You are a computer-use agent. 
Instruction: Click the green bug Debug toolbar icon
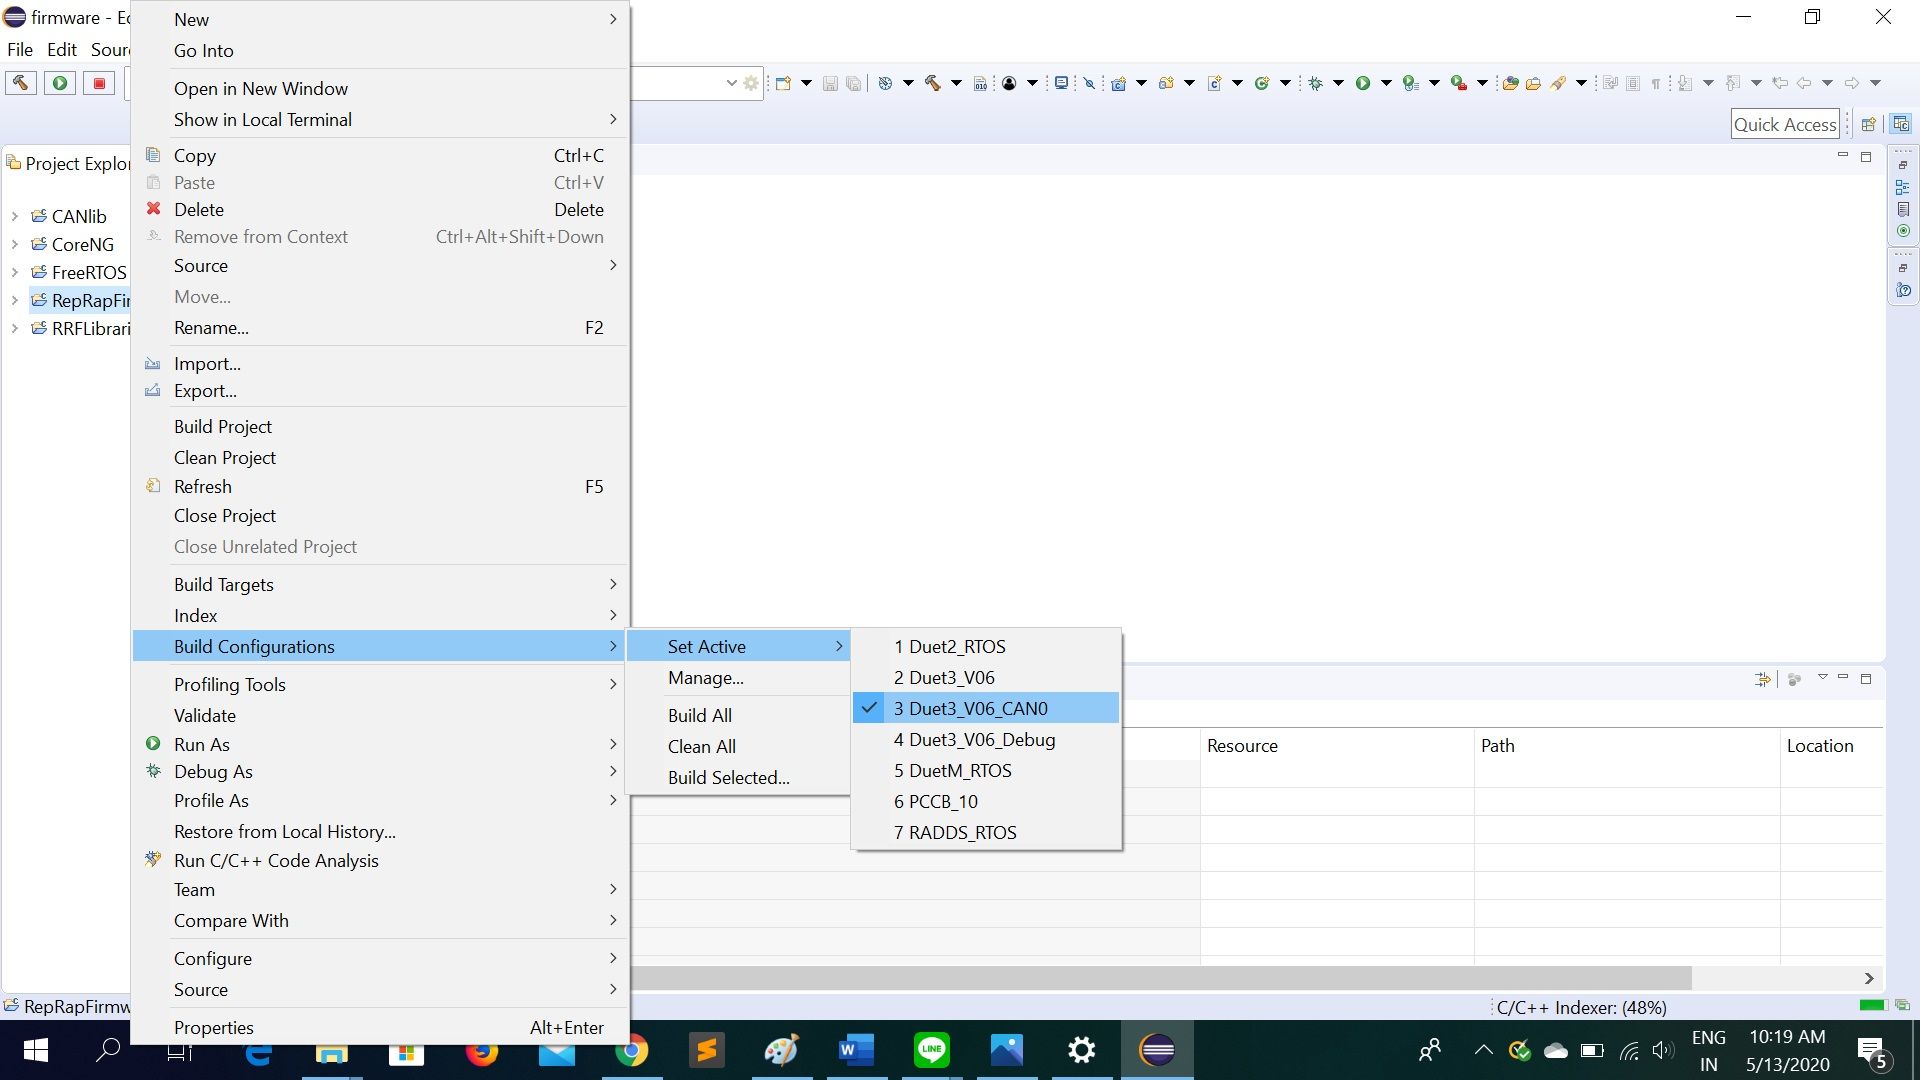pos(1316,83)
